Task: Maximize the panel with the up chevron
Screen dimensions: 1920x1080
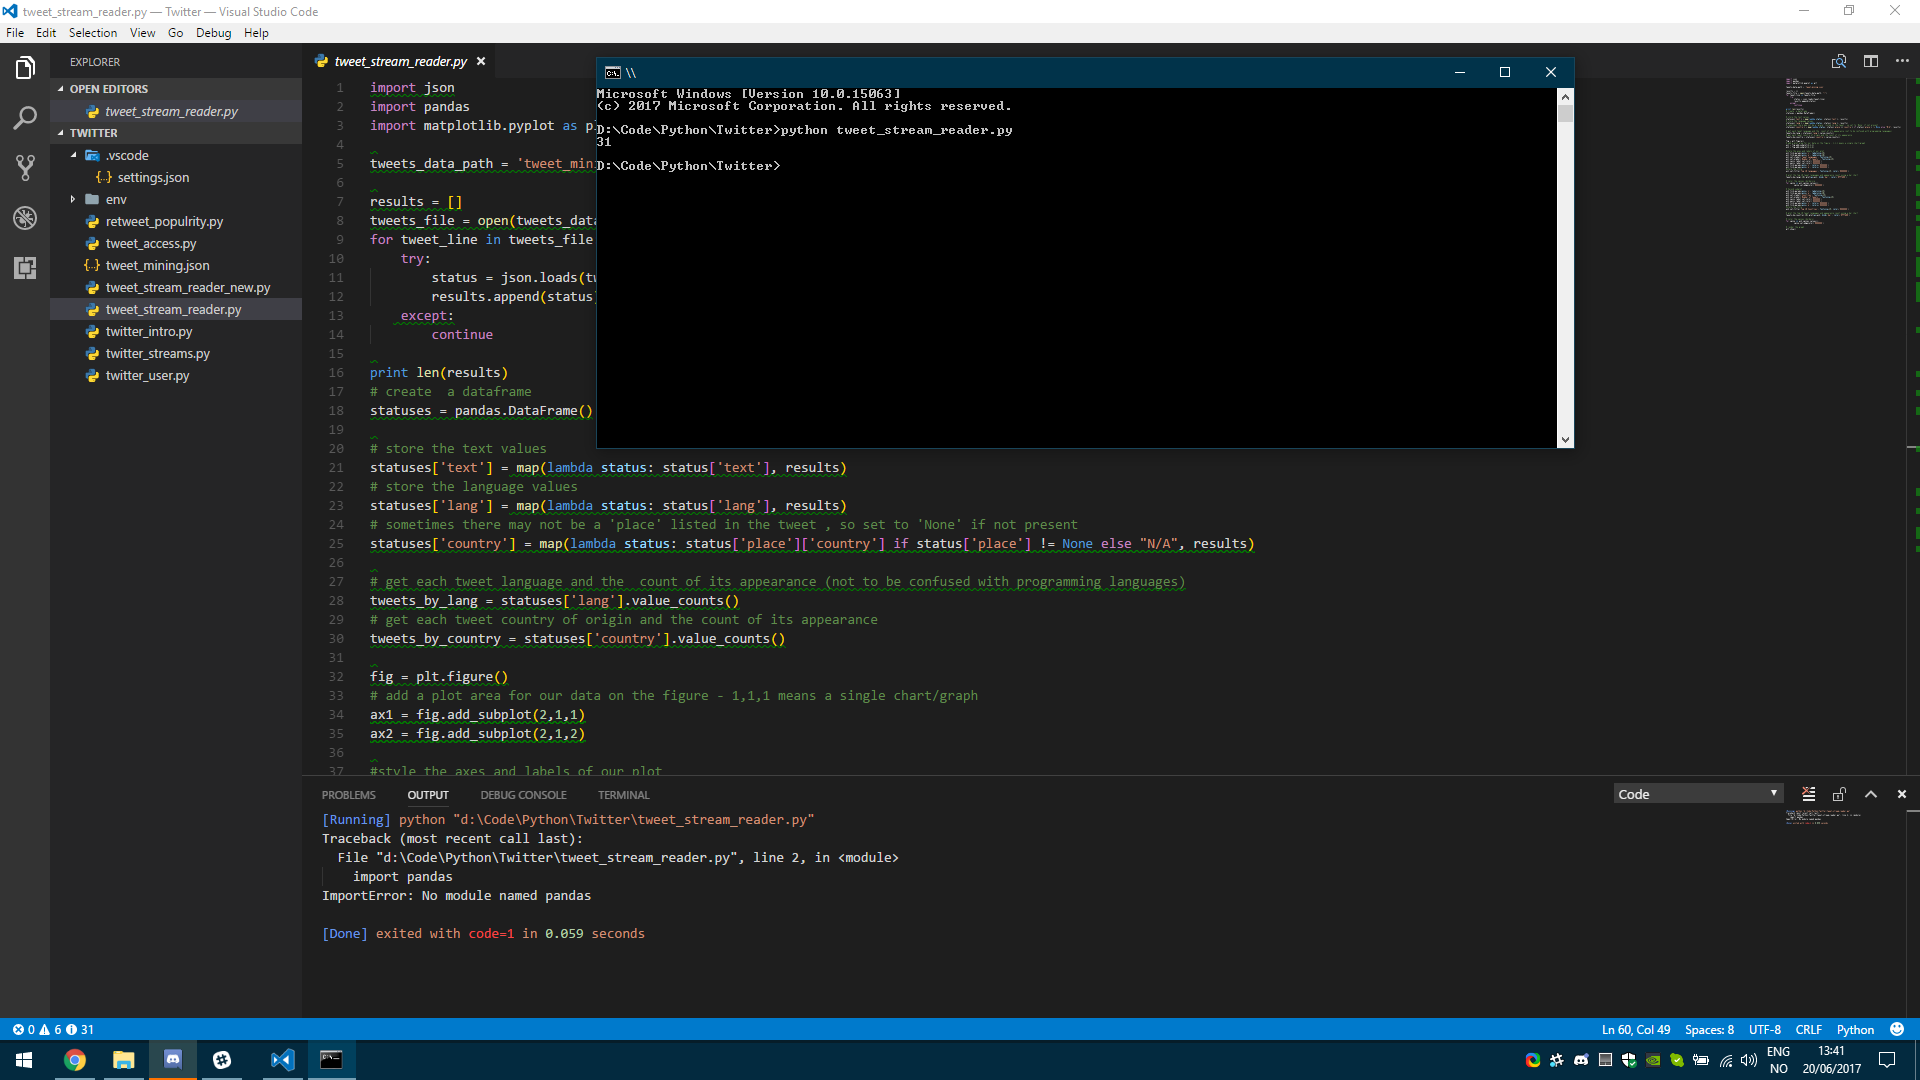Action: coord(1871,794)
